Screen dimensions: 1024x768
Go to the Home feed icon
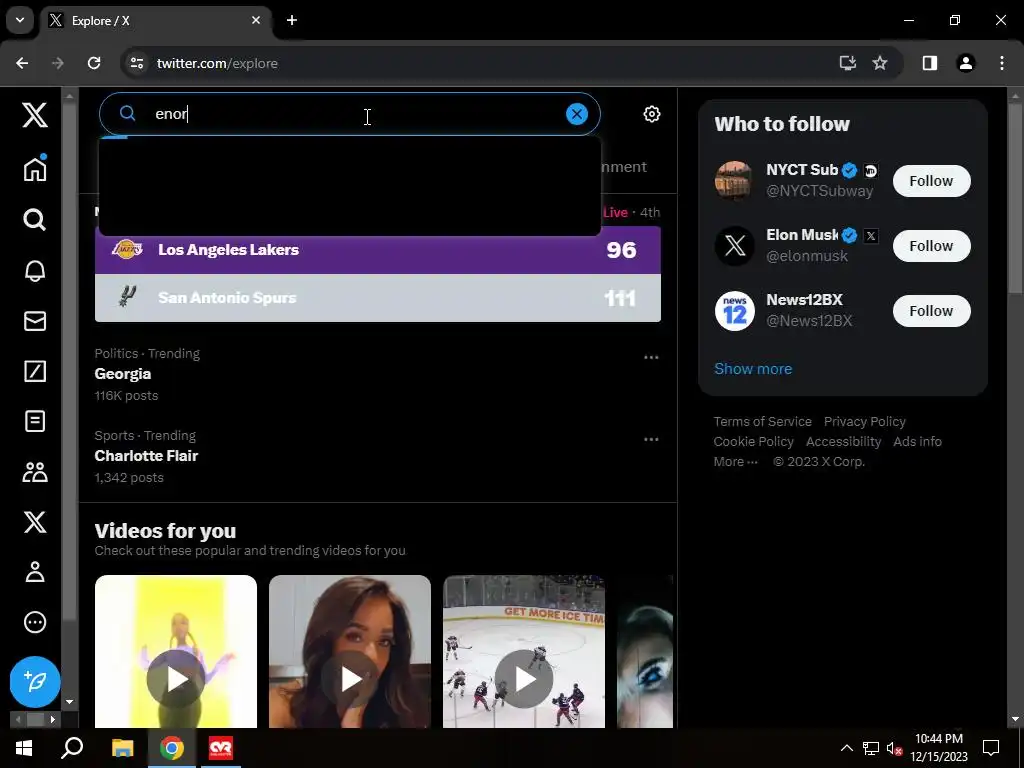[35, 168]
